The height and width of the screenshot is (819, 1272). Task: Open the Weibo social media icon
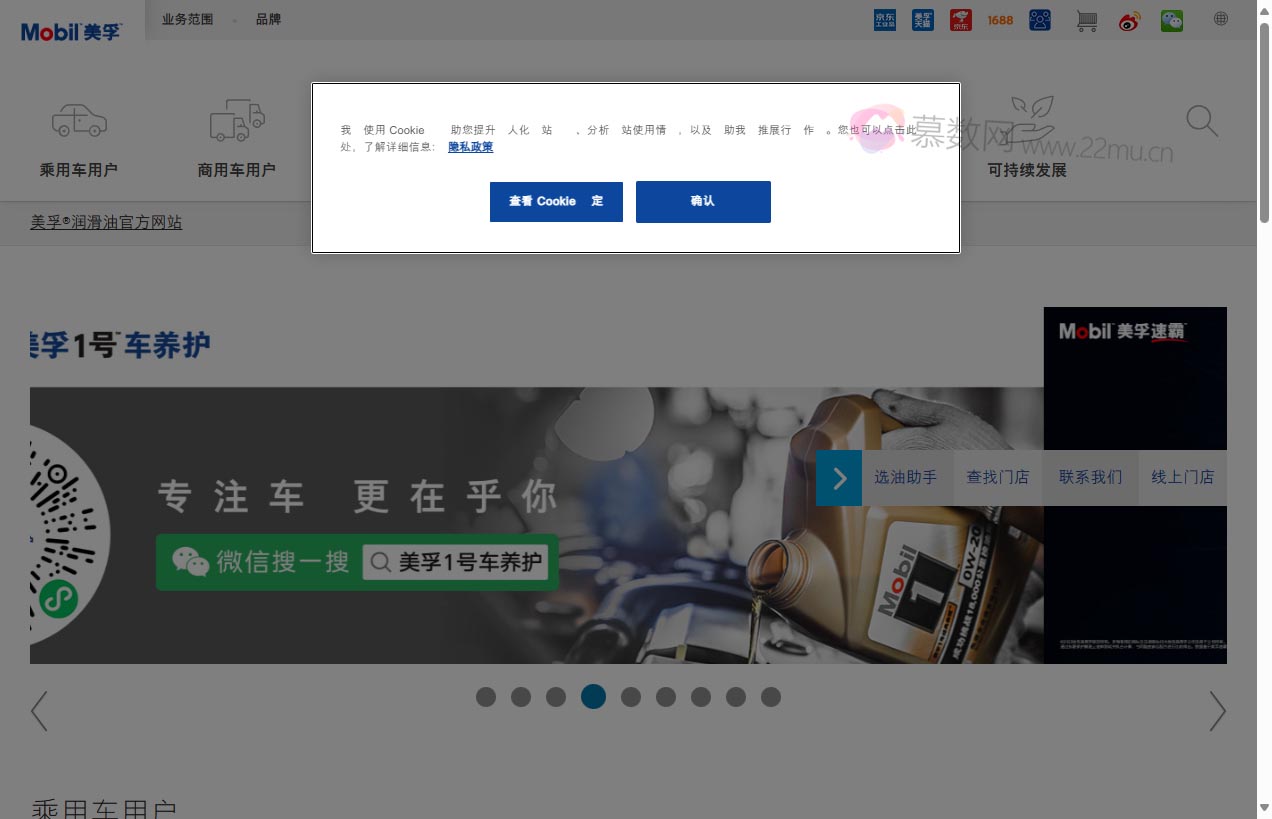pos(1129,20)
